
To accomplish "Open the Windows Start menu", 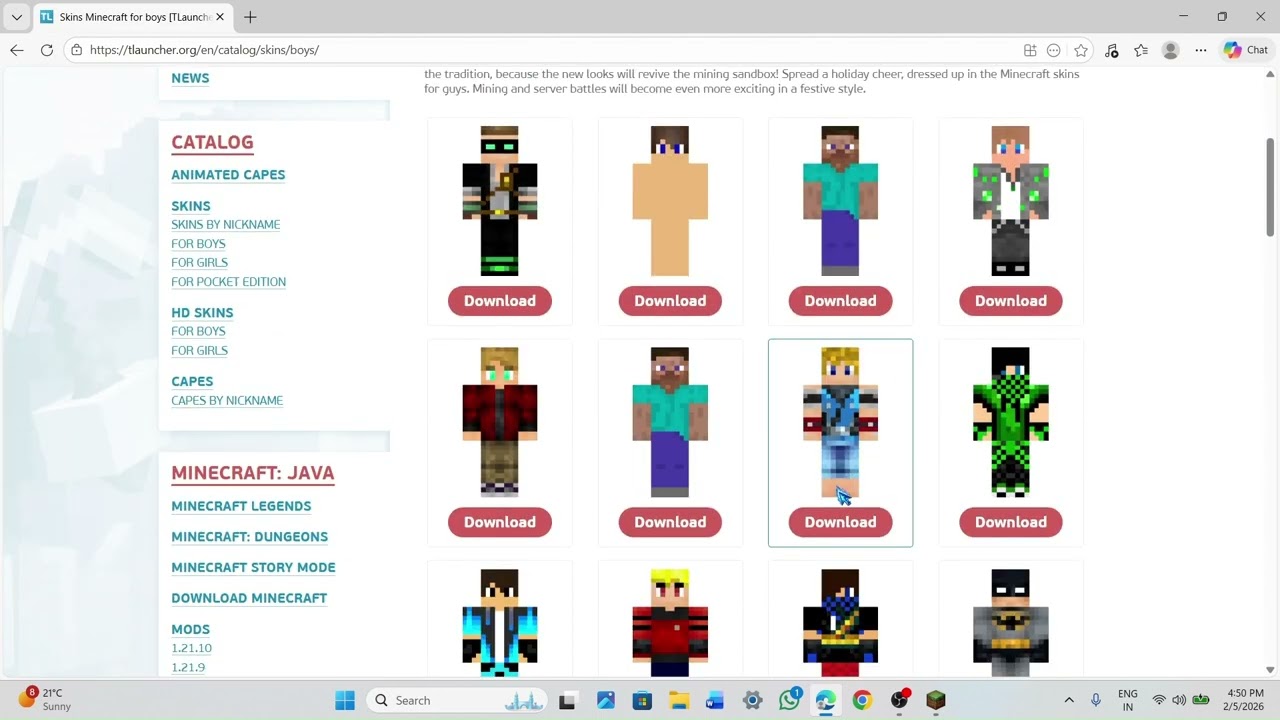I will pyautogui.click(x=345, y=700).
